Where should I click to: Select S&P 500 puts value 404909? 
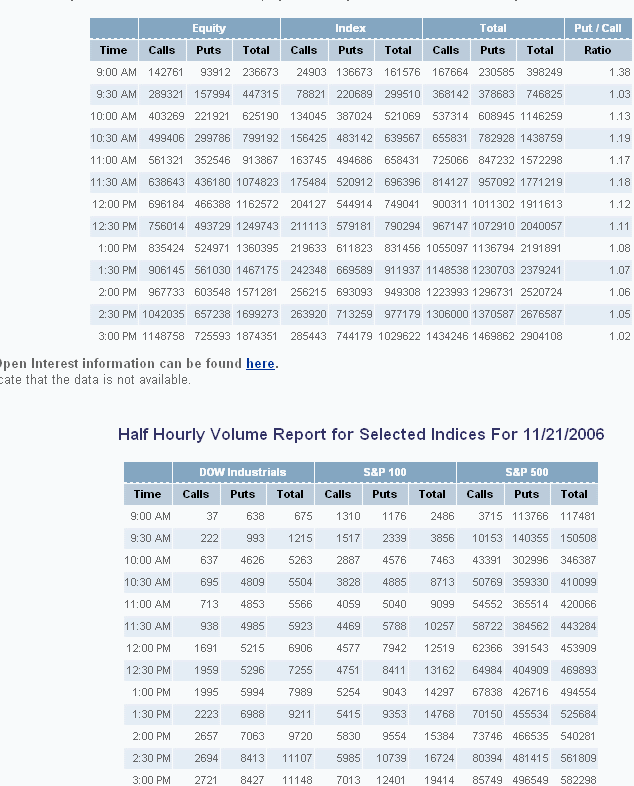[x=530, y=670]
